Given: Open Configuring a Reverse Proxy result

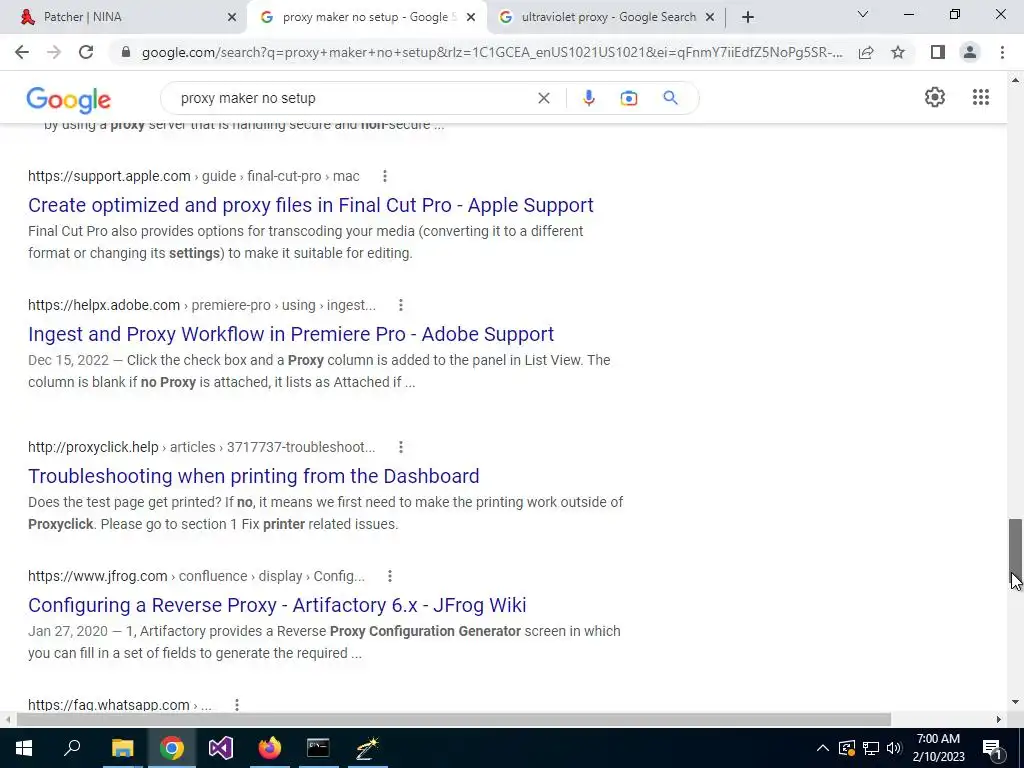Looking at the screenshot, I should (277, 605).
